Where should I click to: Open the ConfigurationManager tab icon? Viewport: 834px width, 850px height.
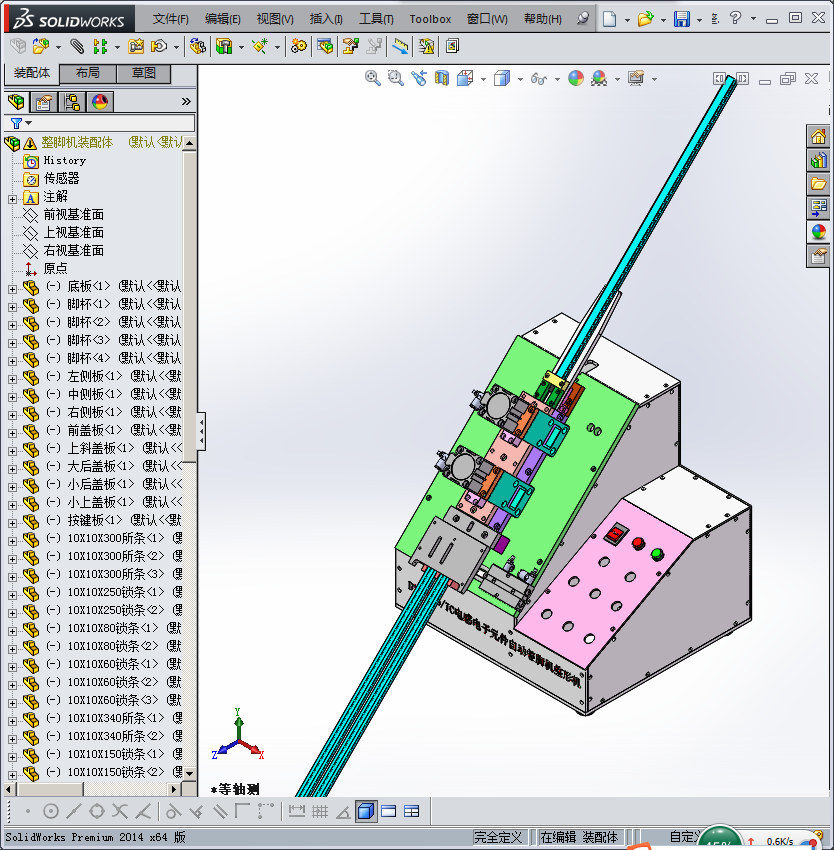tap(72, 101)
